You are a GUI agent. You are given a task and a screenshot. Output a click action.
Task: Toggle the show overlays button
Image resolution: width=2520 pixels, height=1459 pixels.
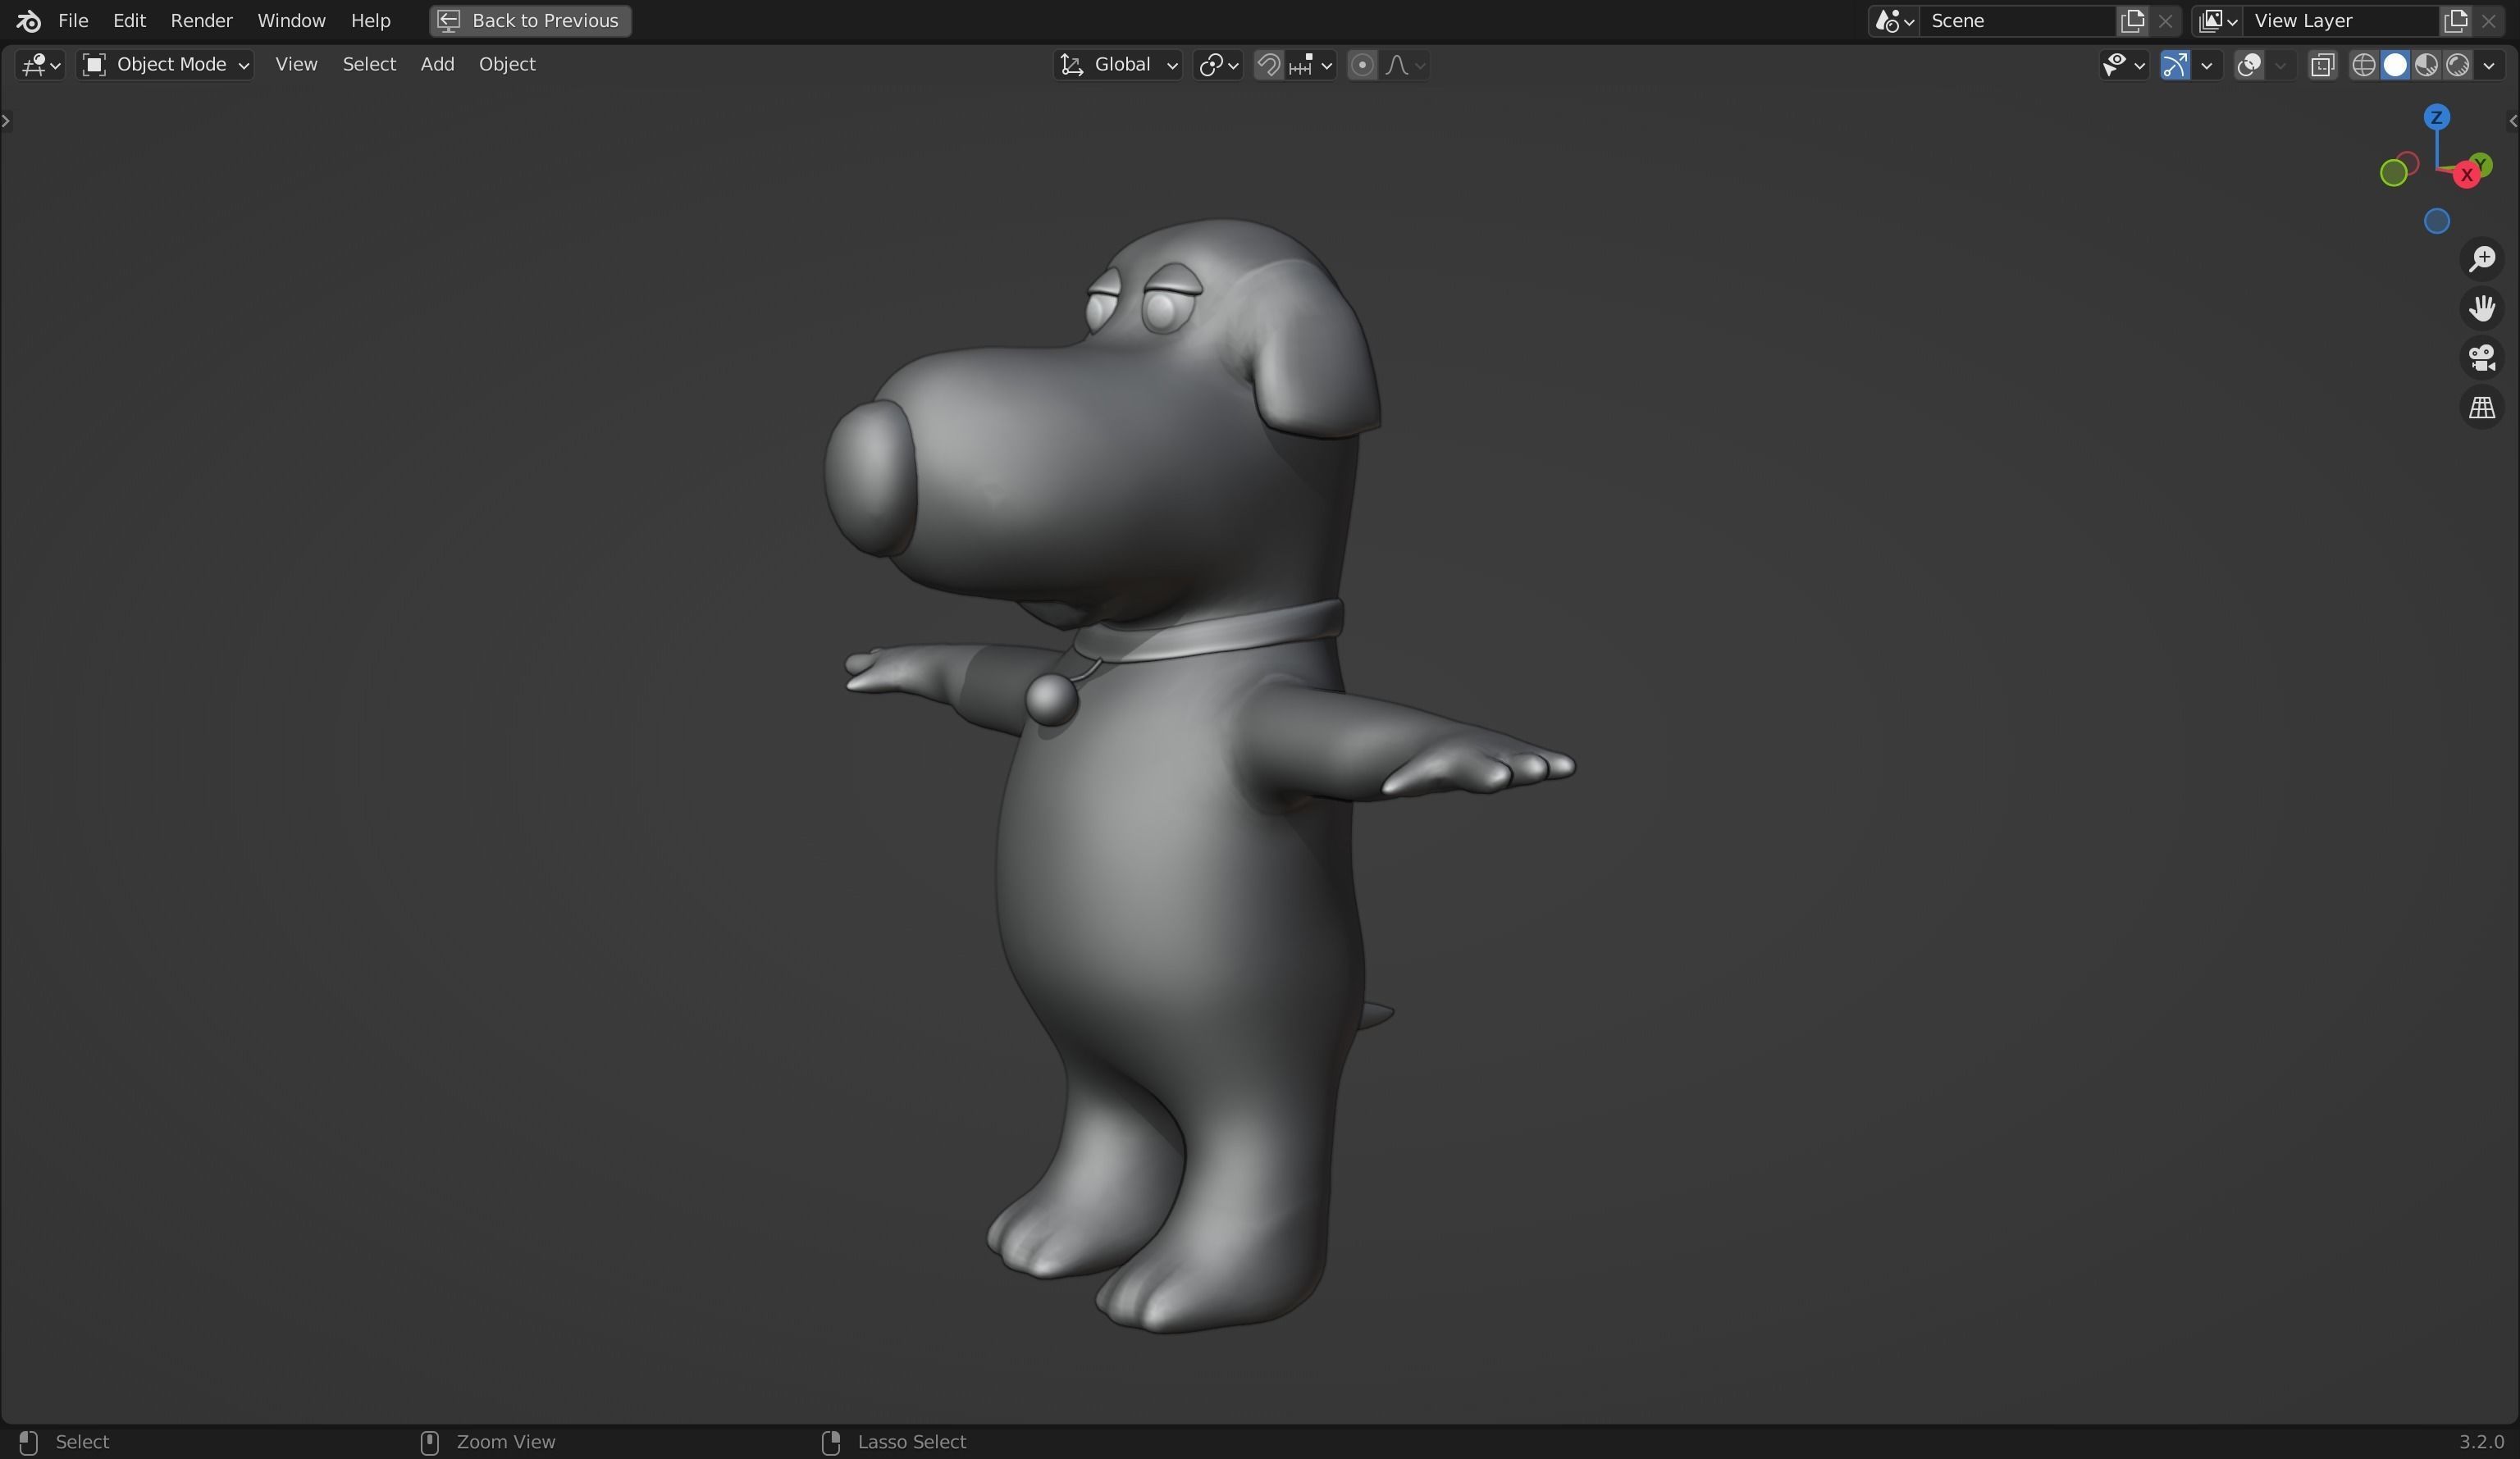coord(2249,65)
